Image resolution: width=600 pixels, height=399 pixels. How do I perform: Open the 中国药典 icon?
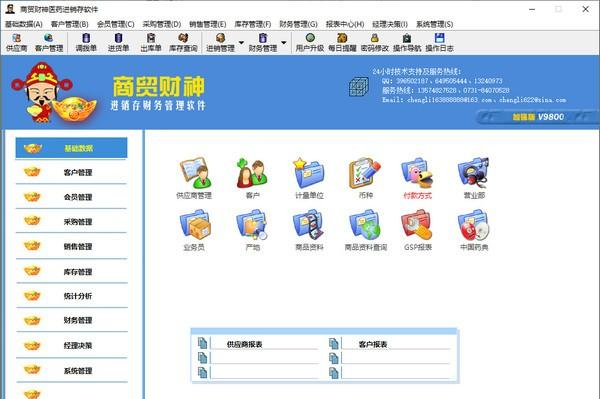coord(474,230)
